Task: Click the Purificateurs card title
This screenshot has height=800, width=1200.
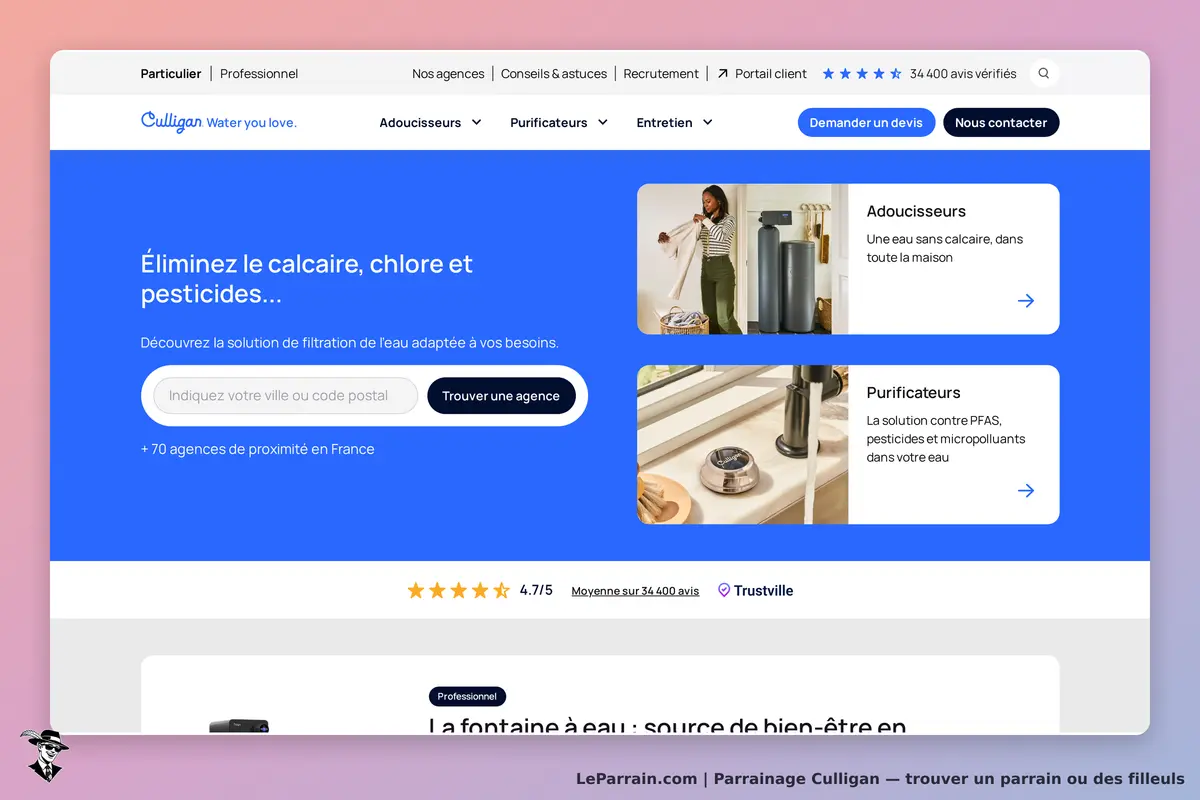Action: coord(913,392)
